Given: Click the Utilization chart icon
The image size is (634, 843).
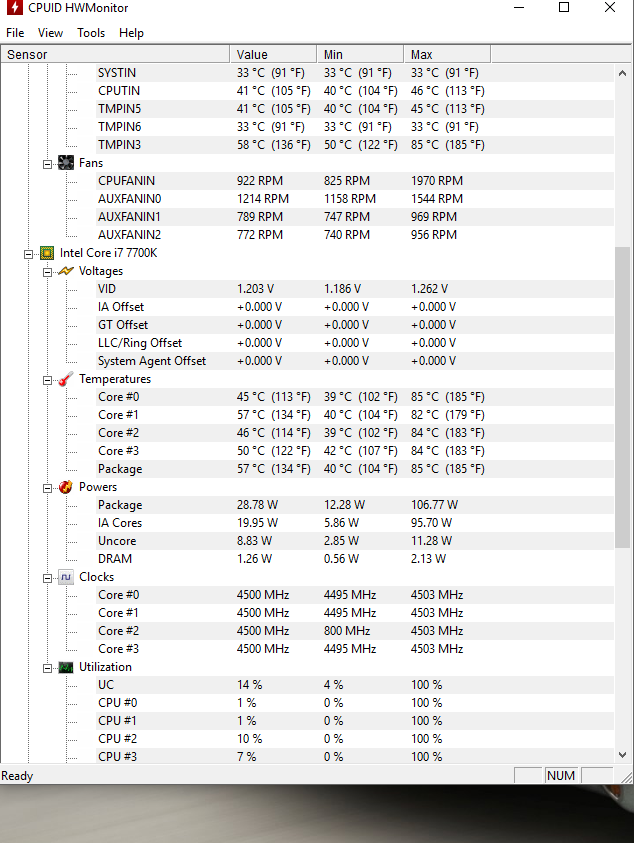Looking at the screenshot, I should click(66, 667).
